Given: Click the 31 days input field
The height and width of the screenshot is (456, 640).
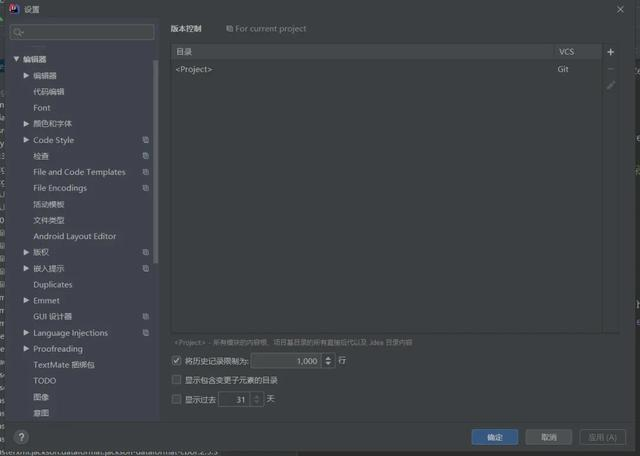Looking at the screenshot, I should (235, 399).
